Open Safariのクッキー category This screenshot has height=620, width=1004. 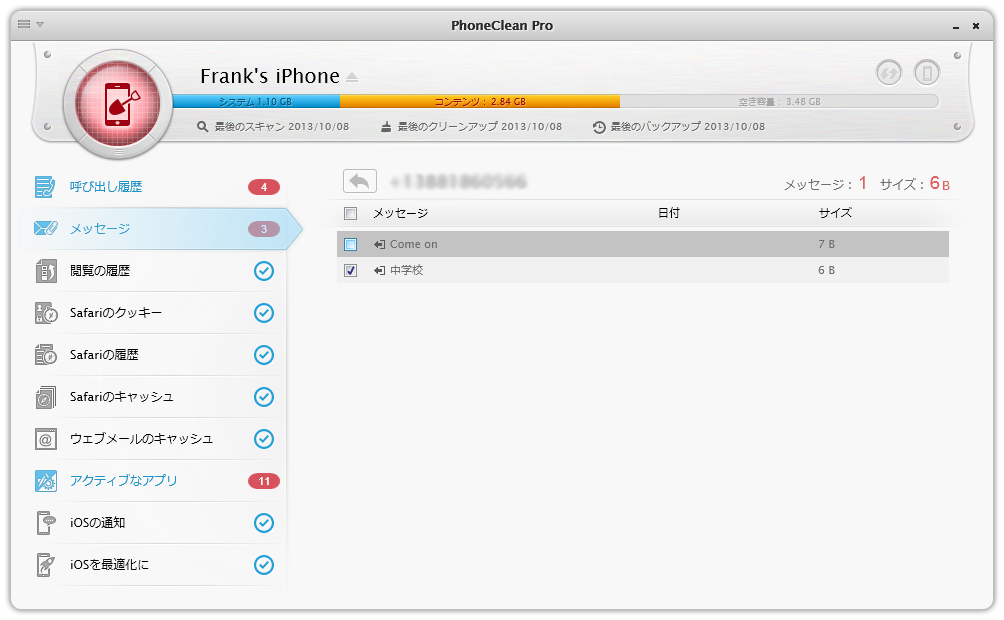pyautogui.click(x=116, y=313)
